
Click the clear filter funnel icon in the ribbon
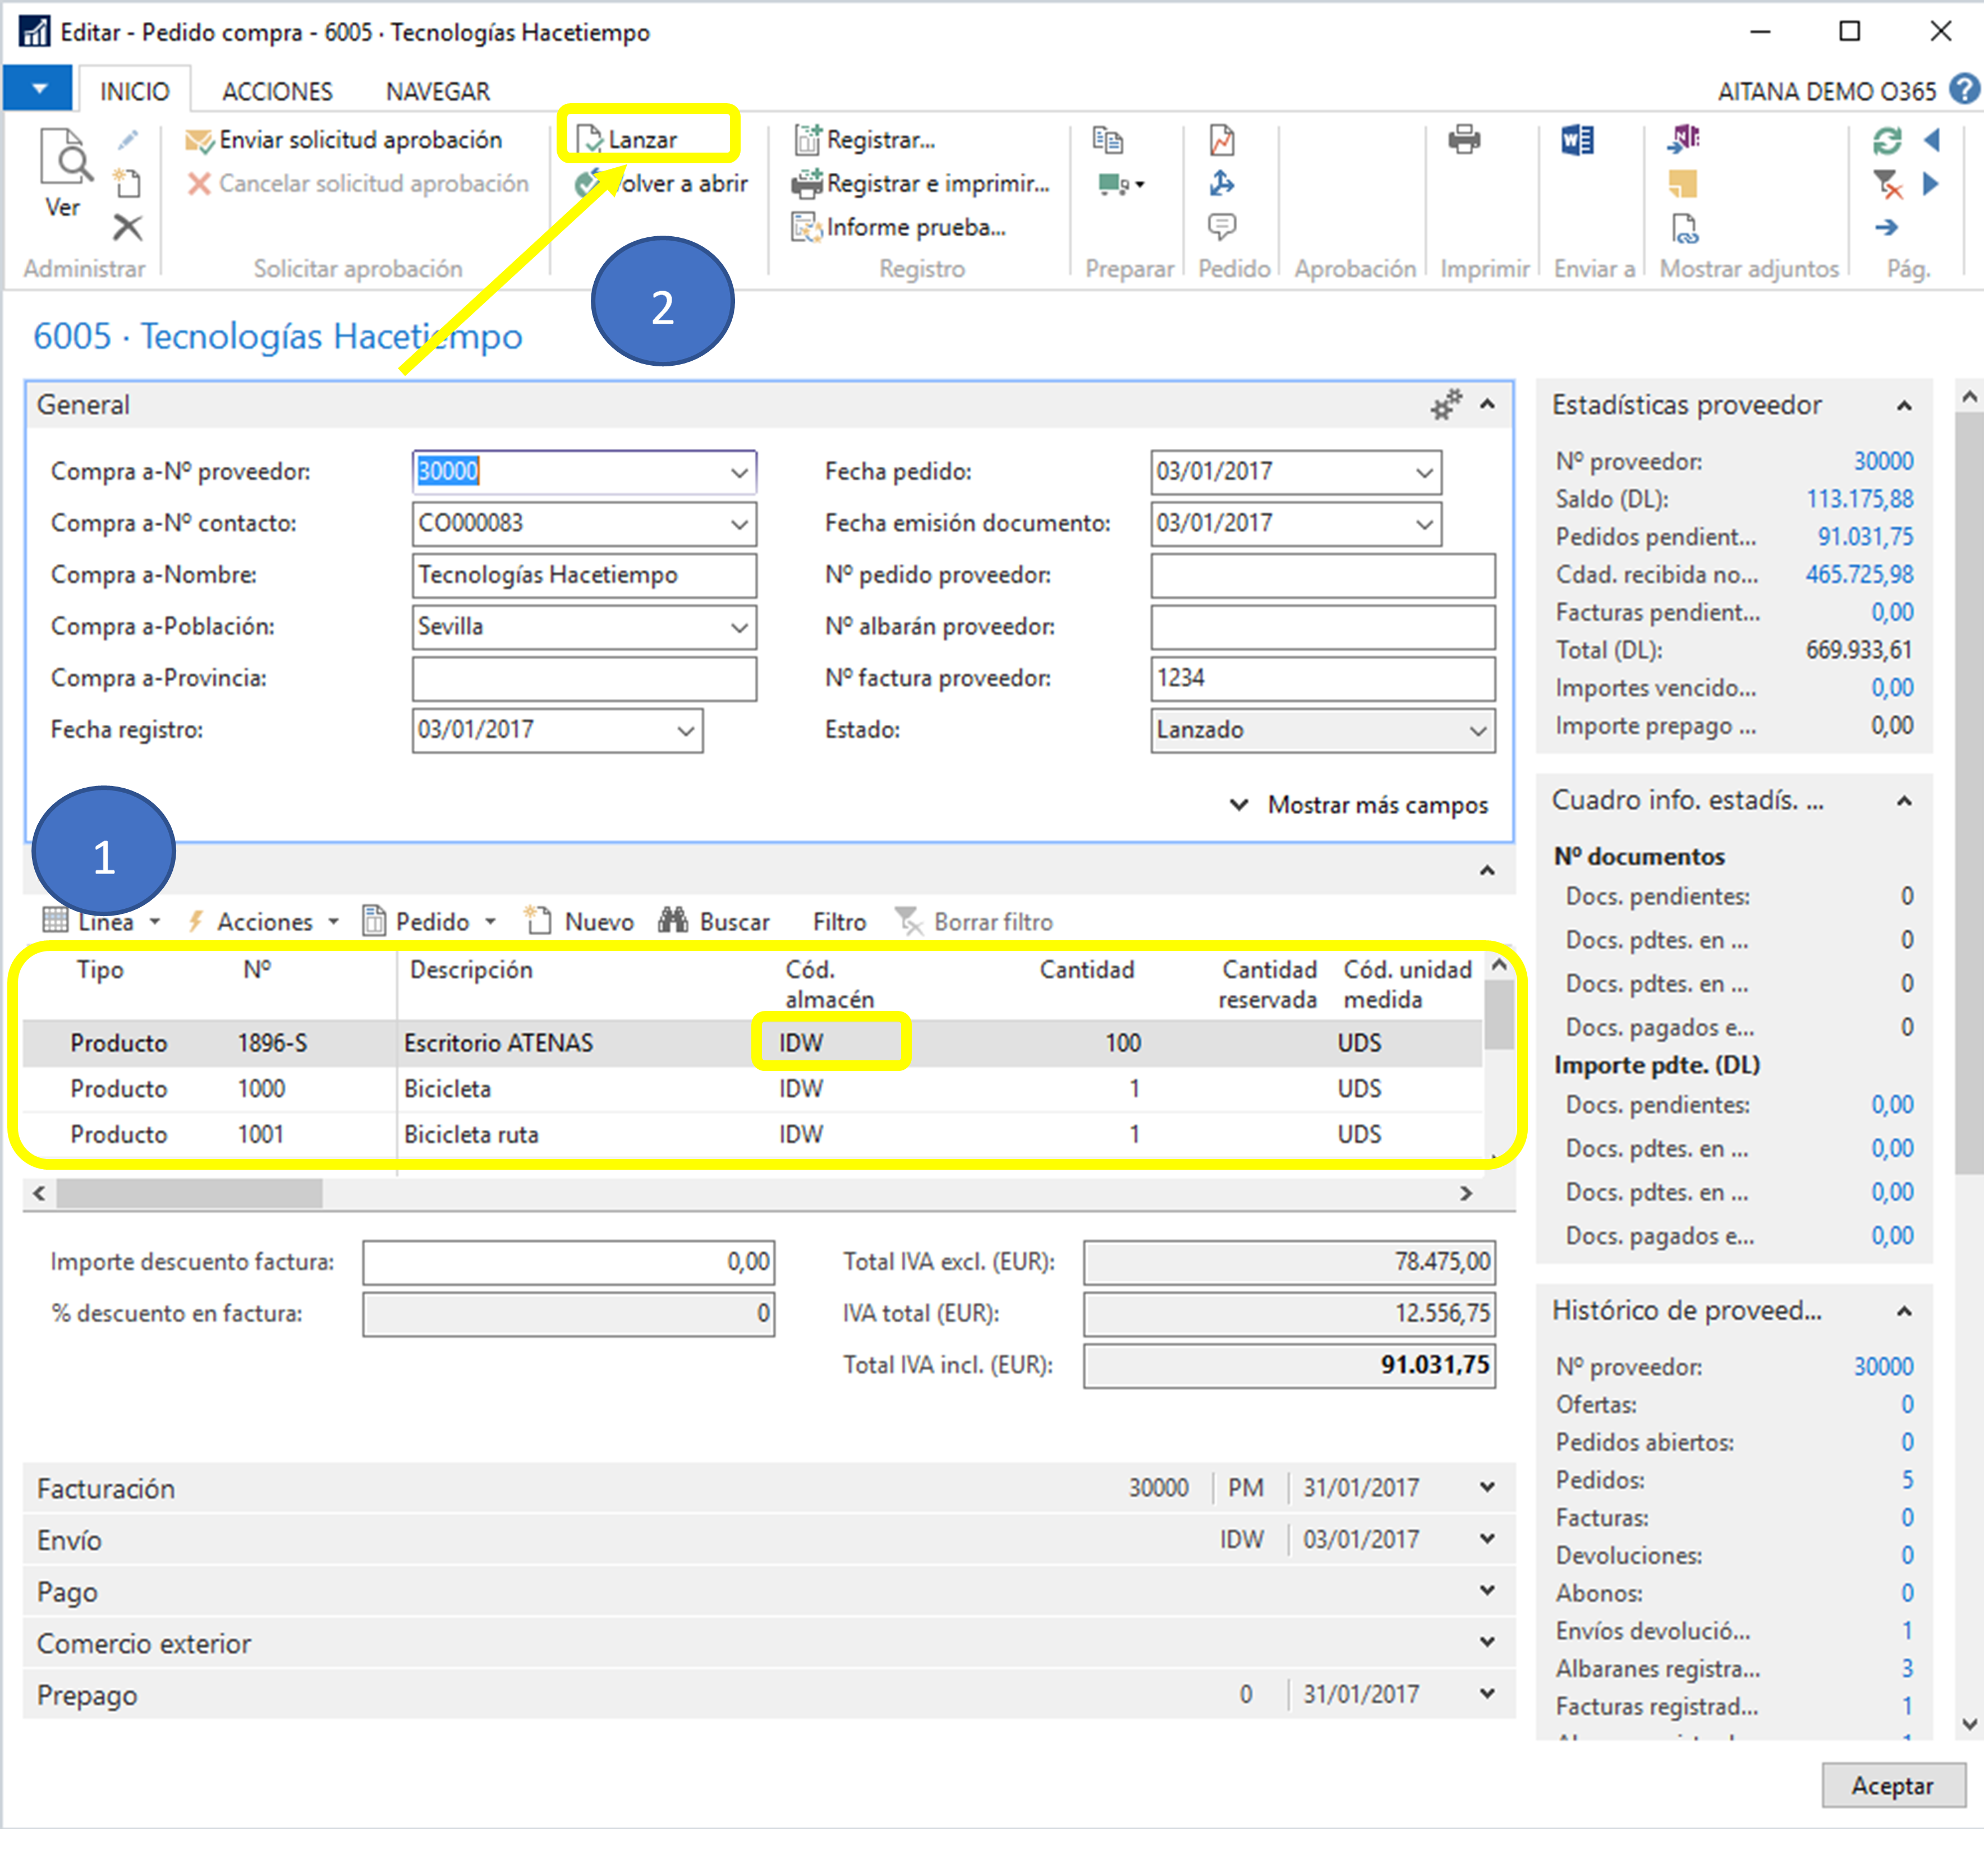[1887, 184]
